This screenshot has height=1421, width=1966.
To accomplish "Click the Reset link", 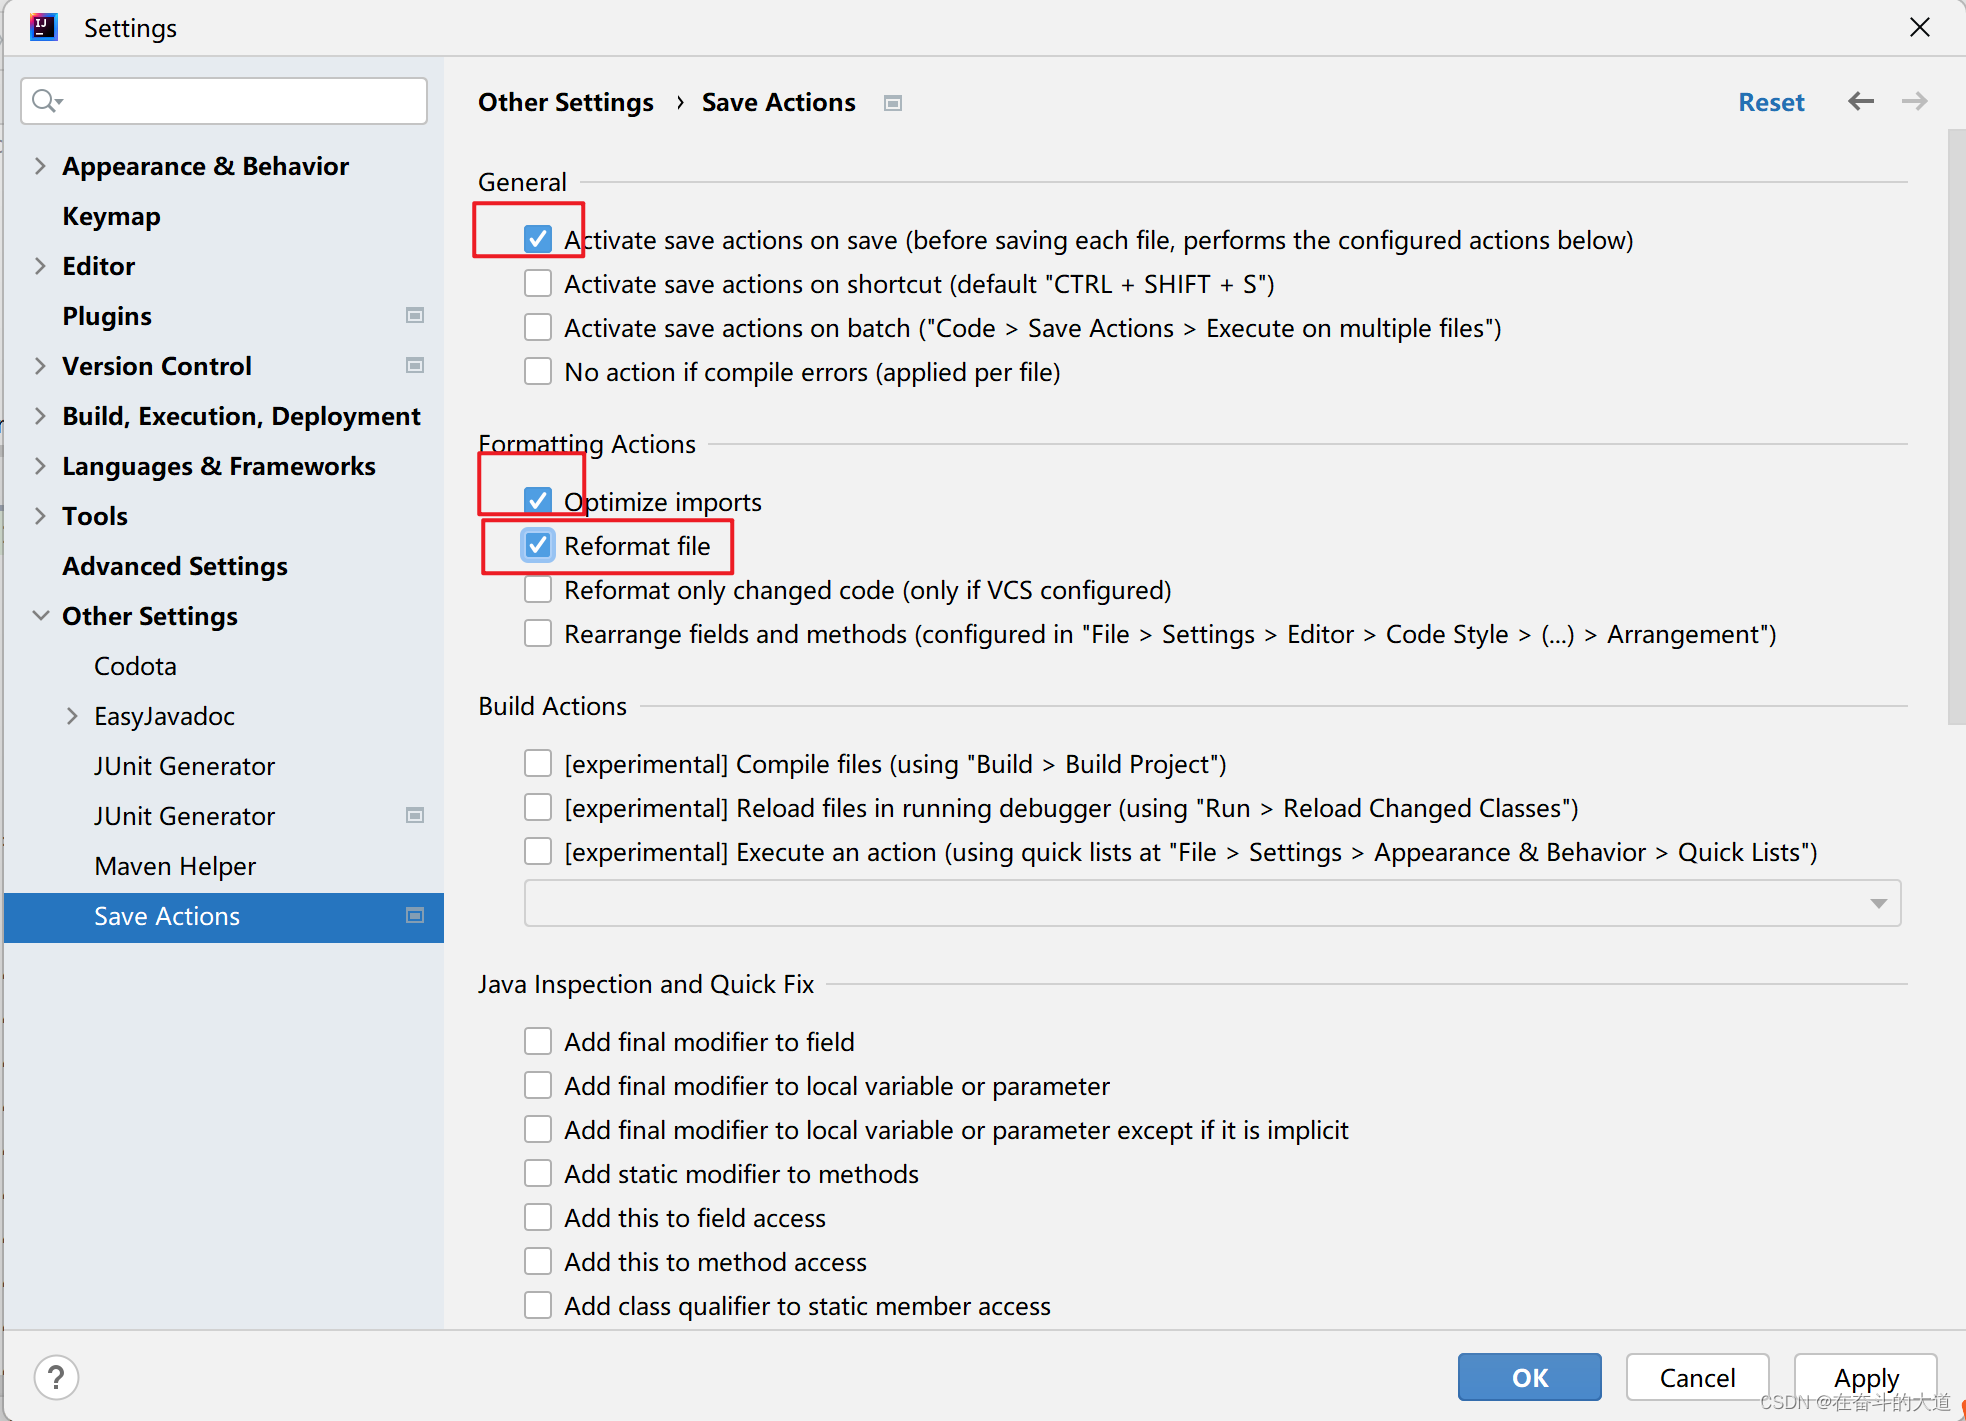I will (1770, 101).
